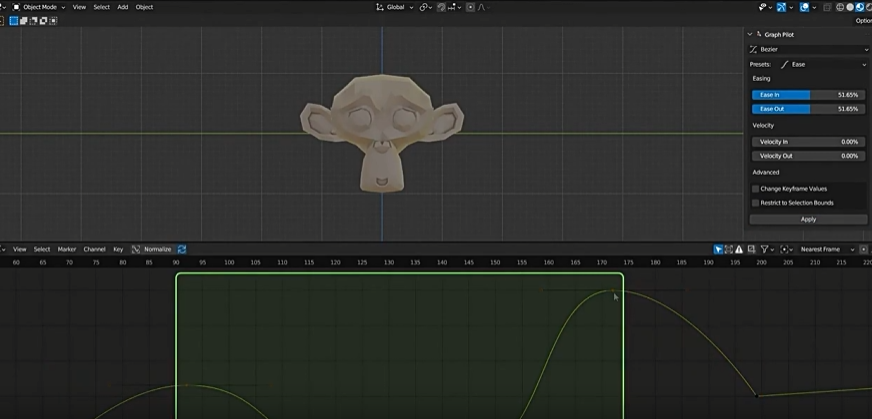Click the Apply button in Graph Pilot

[808, 219]
